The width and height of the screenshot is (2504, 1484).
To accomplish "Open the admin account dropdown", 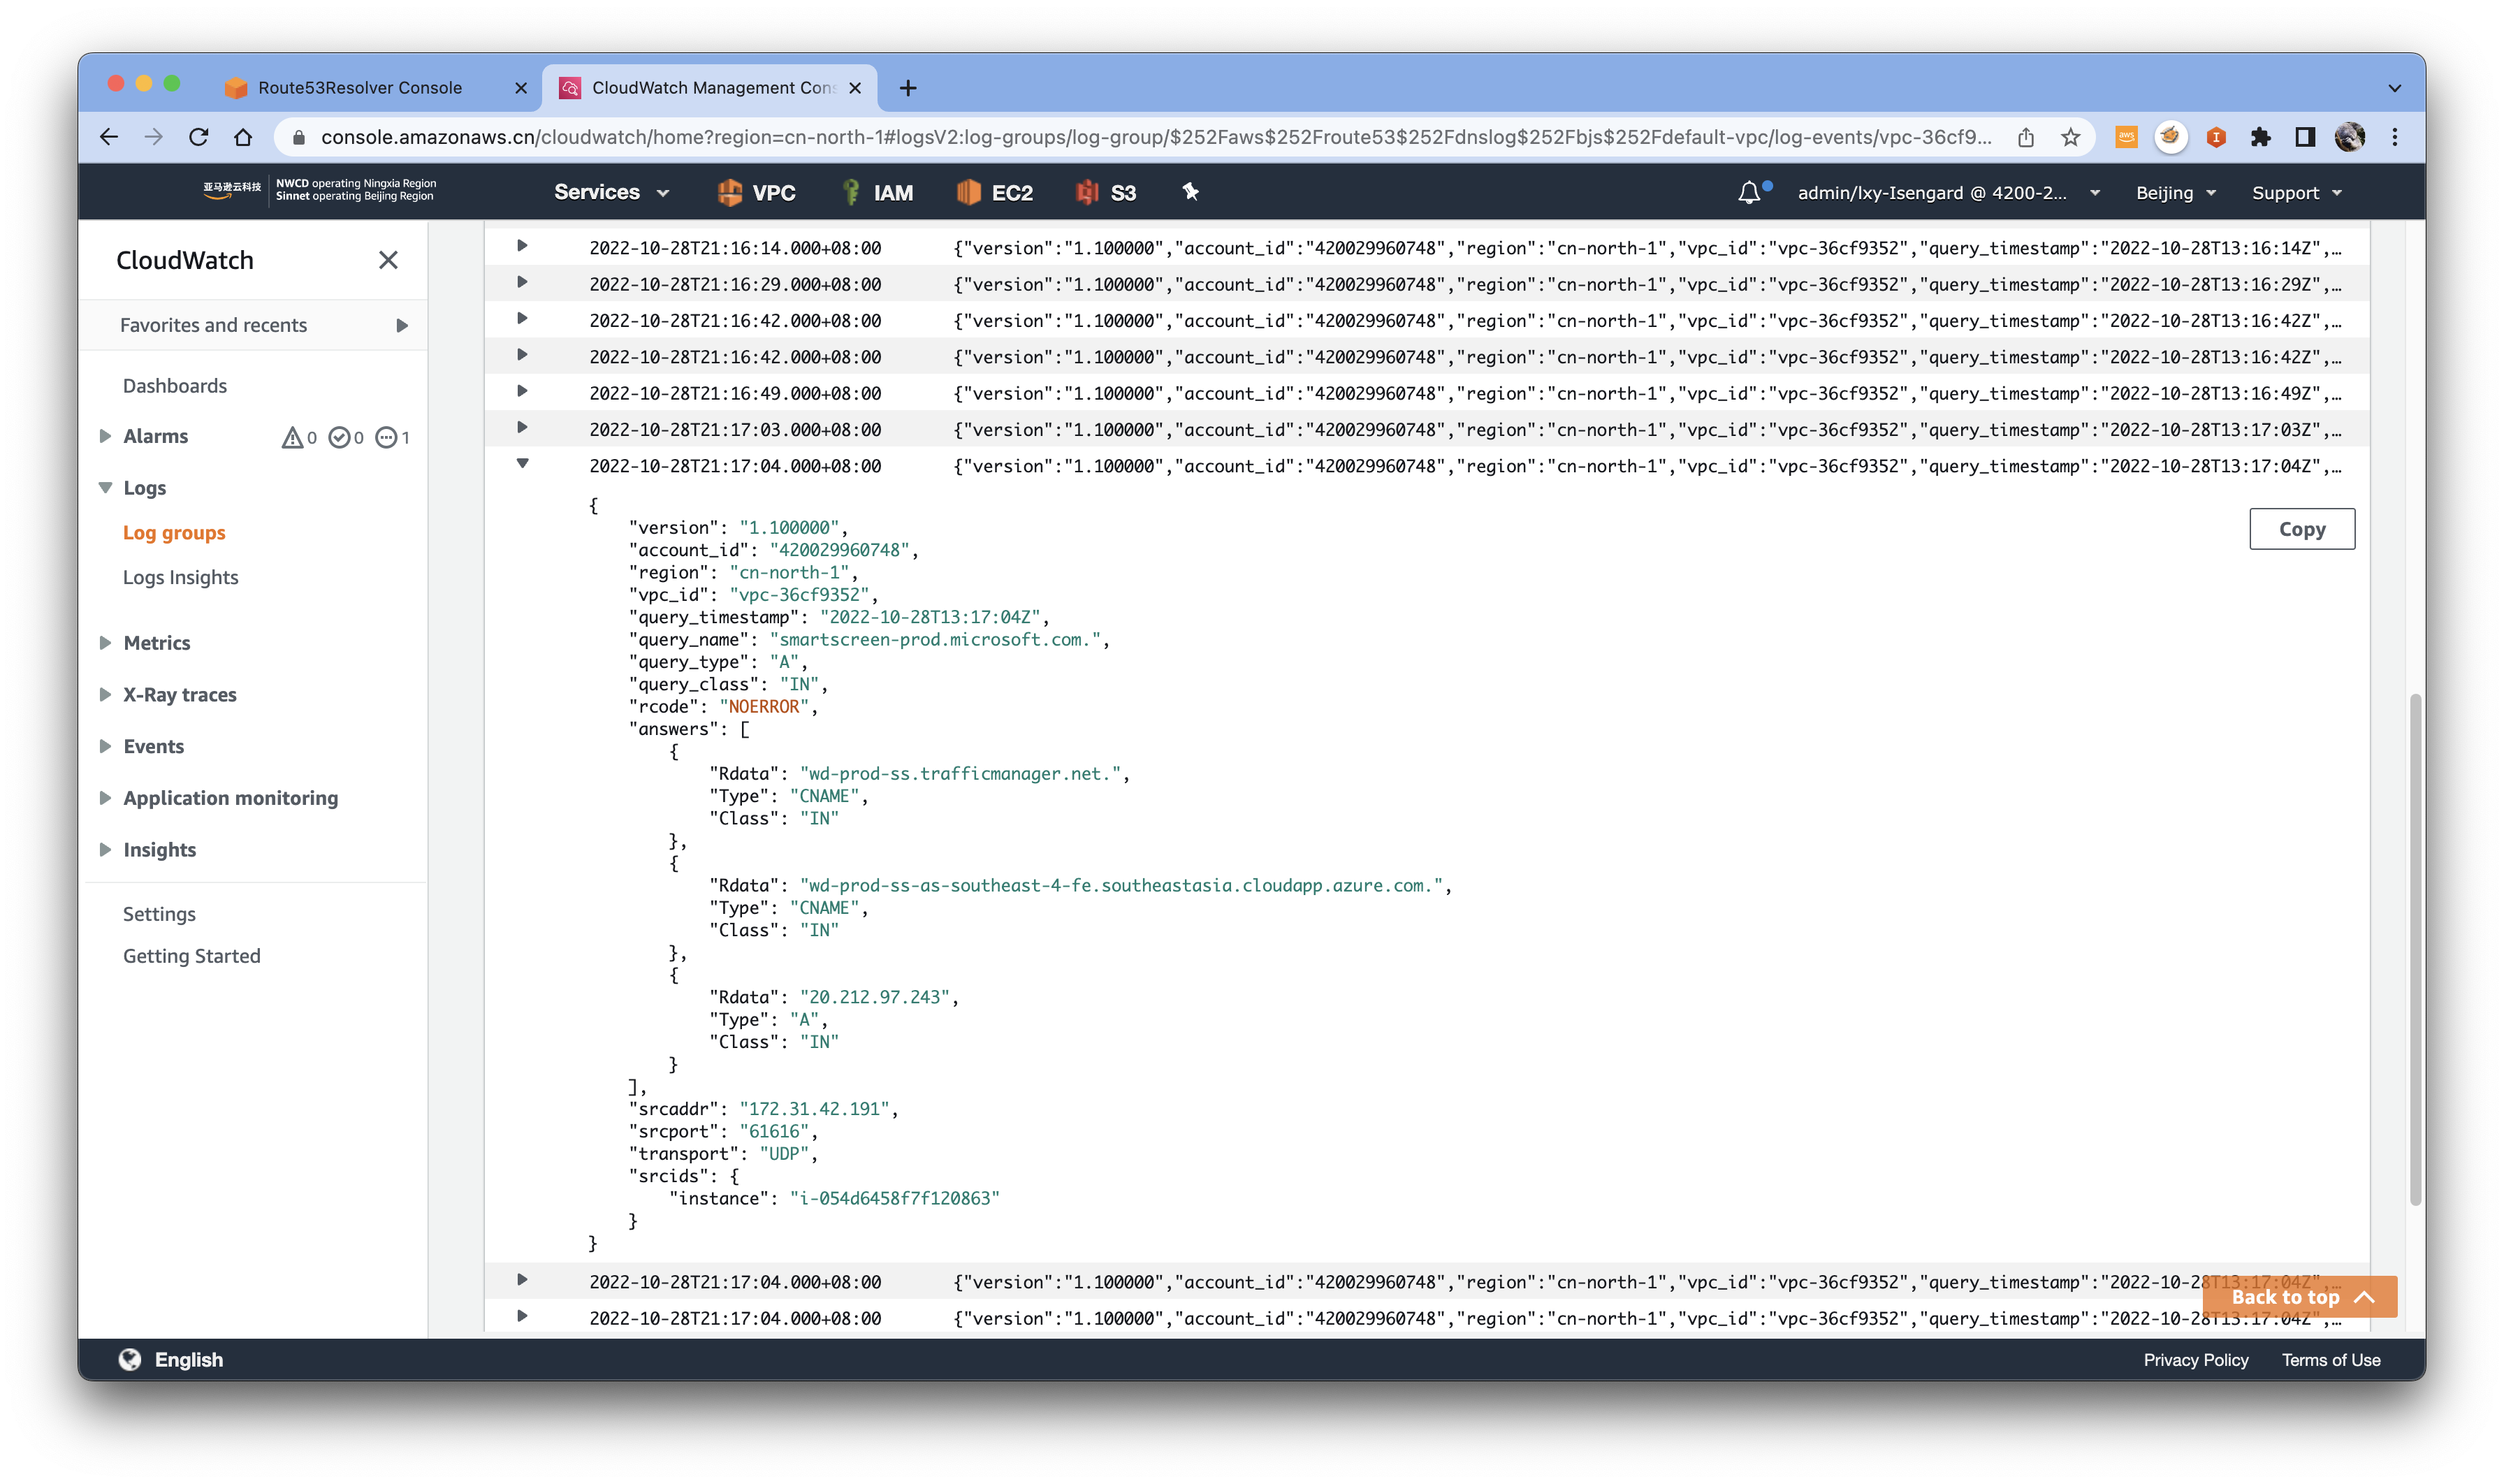I will tap(1948, 193).
